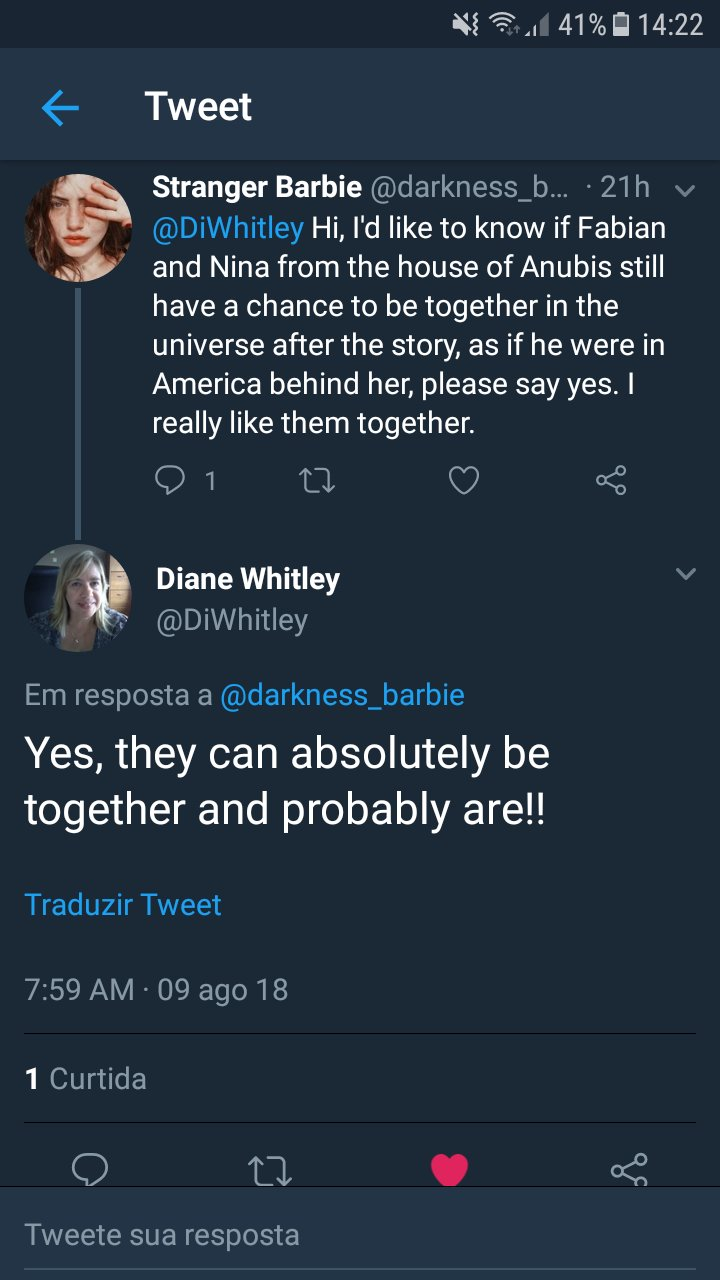Tap the battery icon in status bar

(x=621, y=24)
